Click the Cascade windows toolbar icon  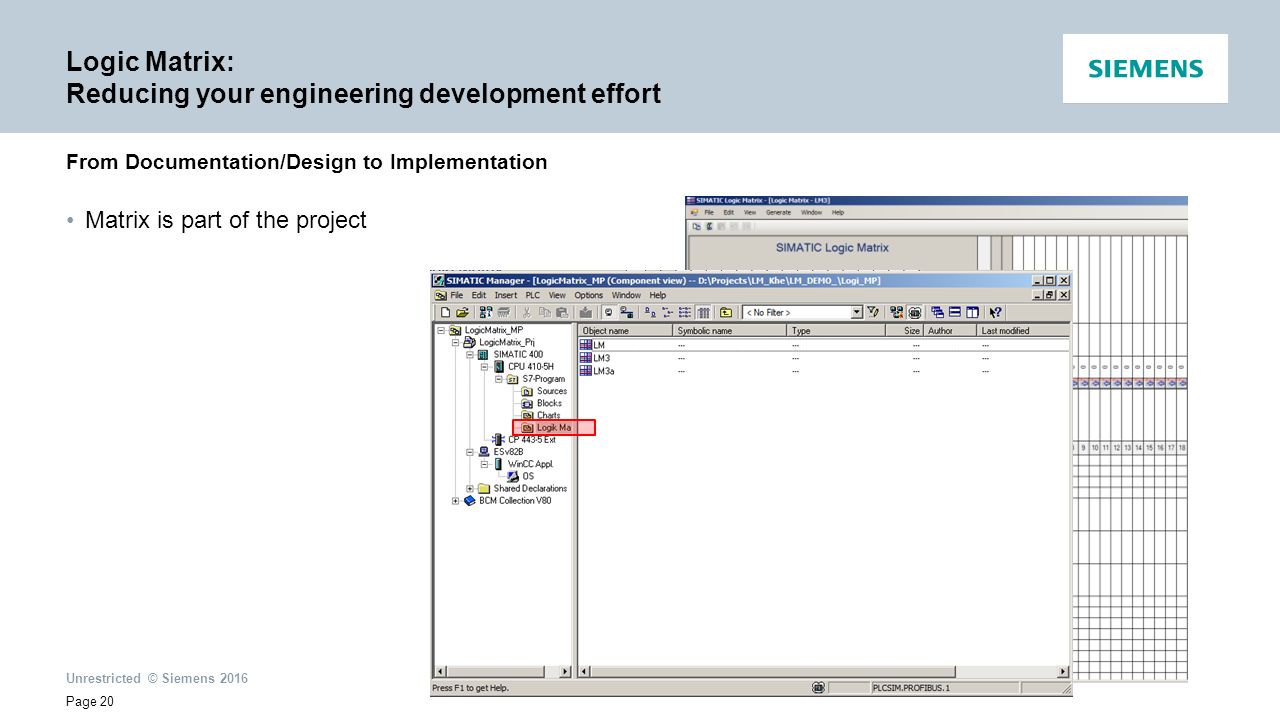(x=937, y=312)
